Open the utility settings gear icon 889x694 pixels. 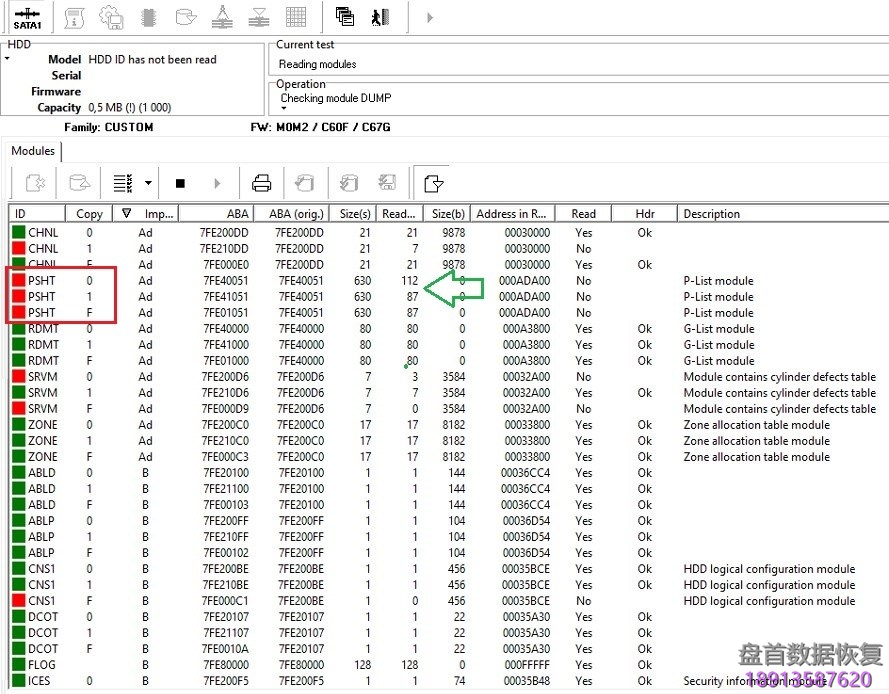(111, 17)
